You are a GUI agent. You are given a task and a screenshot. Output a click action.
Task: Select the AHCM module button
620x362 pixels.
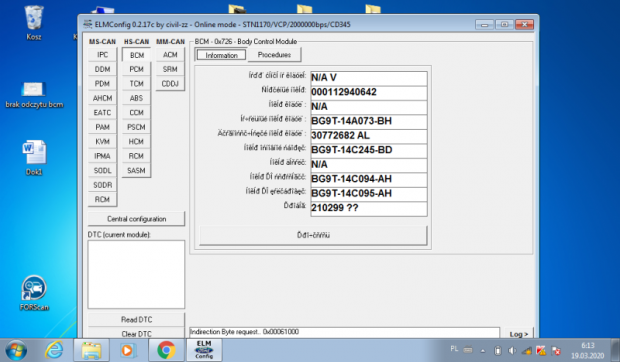(102, 98)
